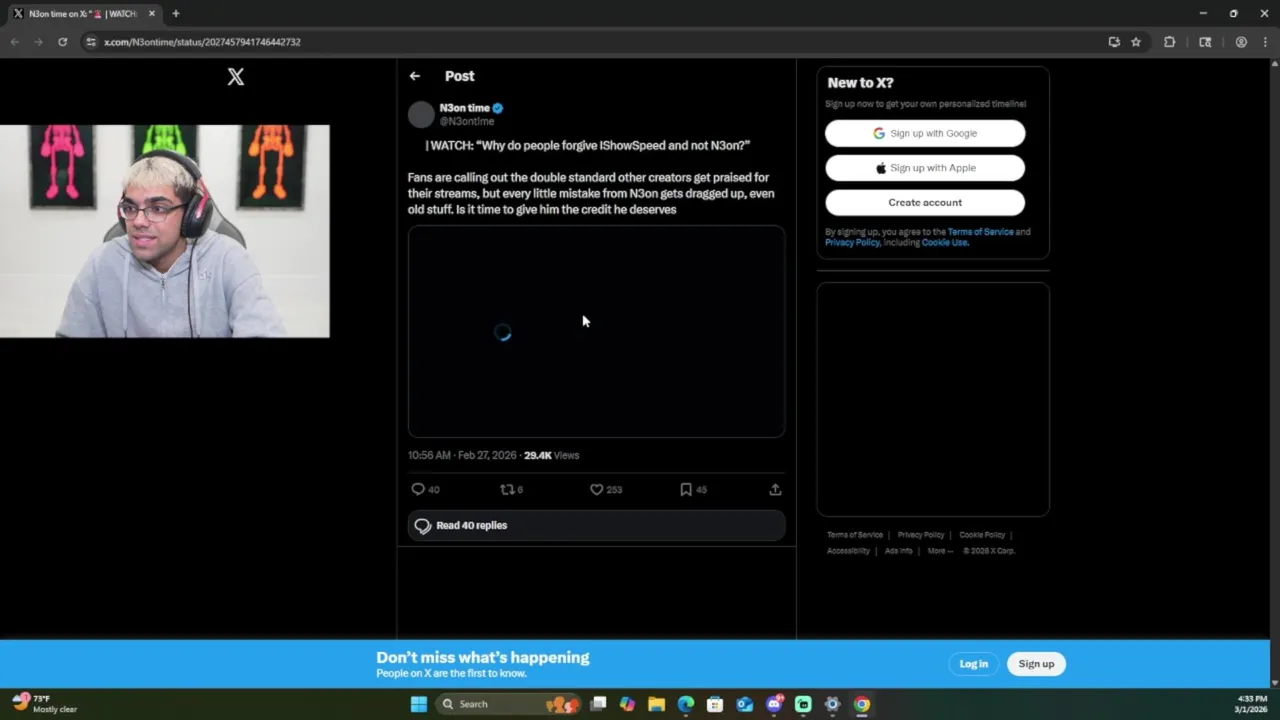Click the Create account button
The width and height of the screenshot is (1280, 720).
[925, 202]
